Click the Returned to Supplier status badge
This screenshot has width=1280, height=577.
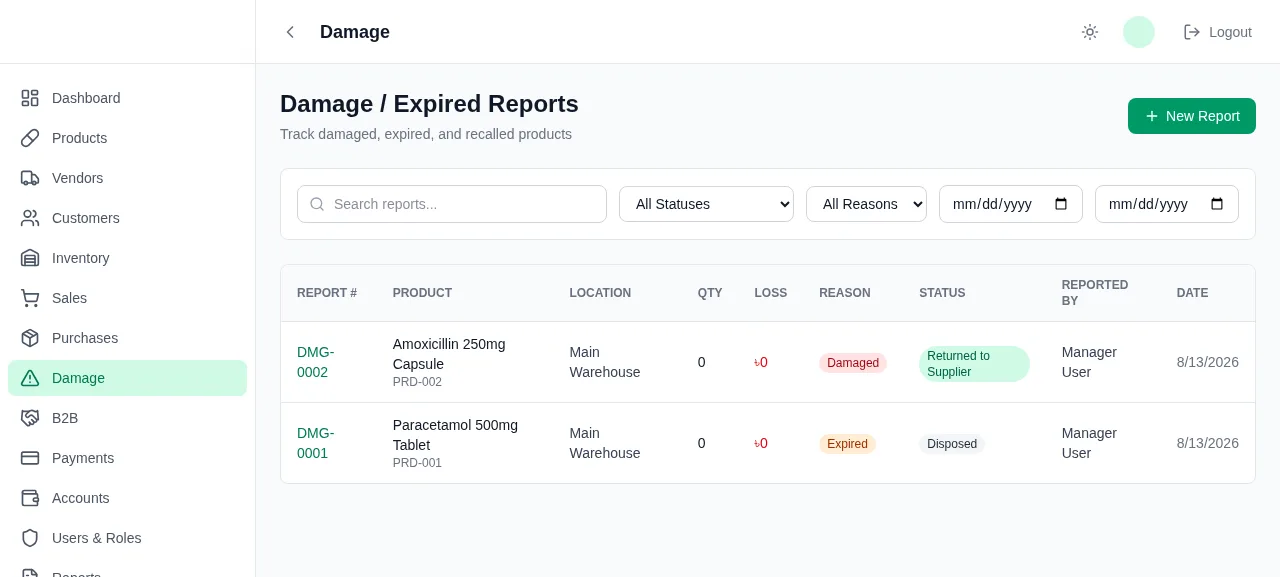pos(974,364)
